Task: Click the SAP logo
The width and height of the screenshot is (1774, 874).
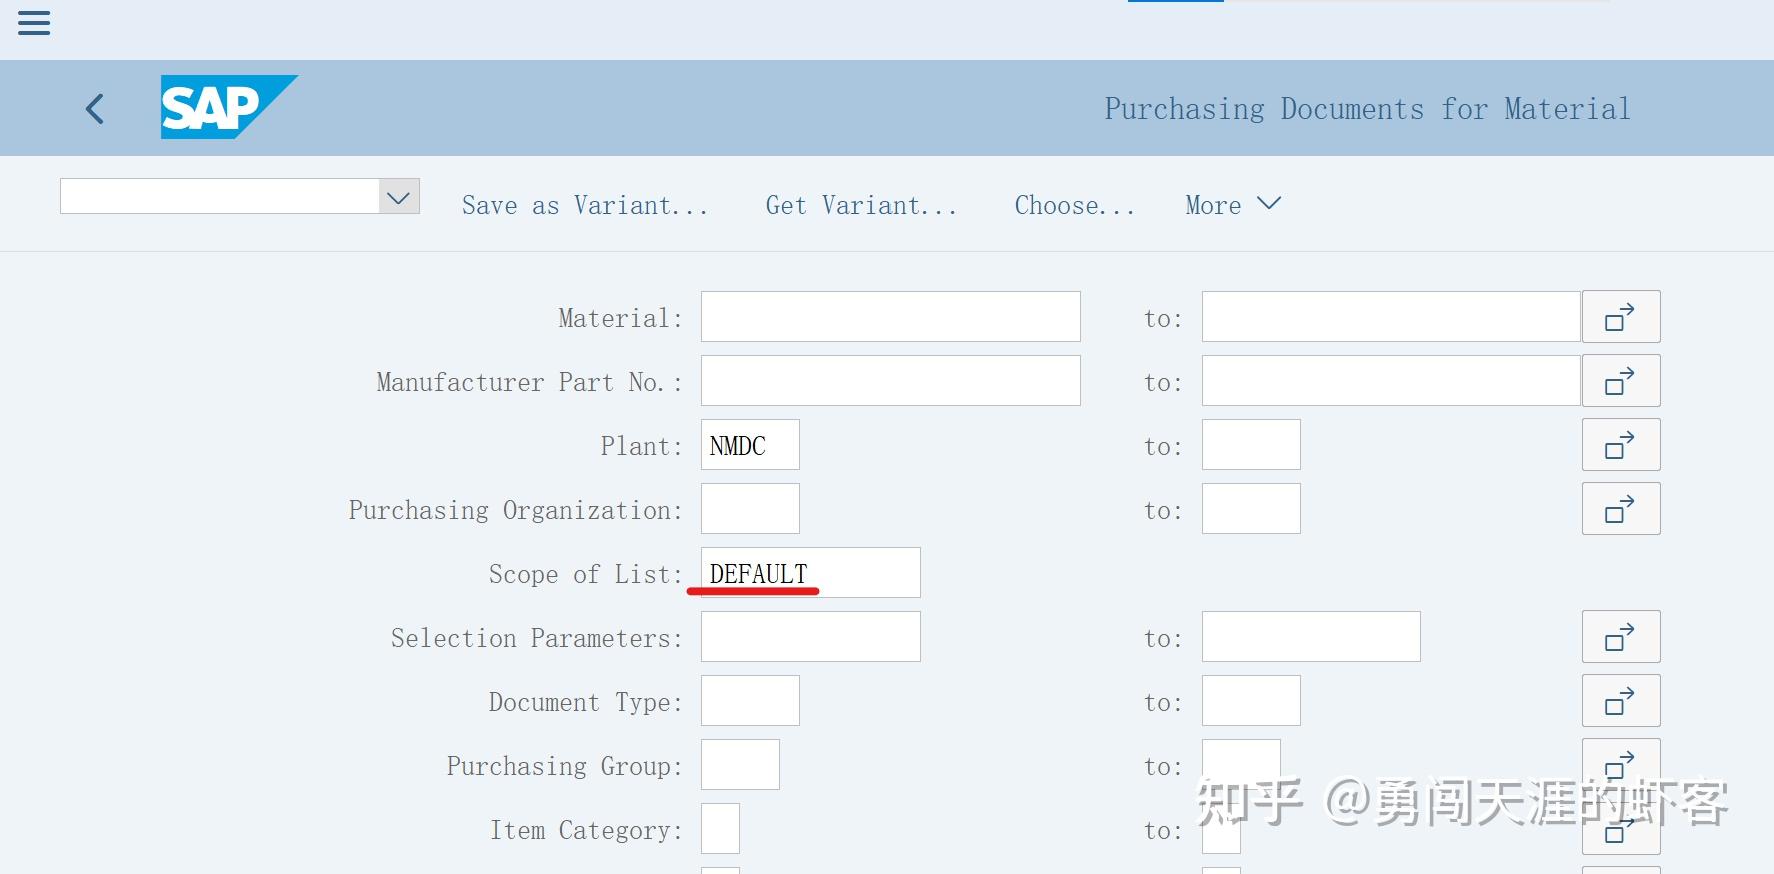Action: 228,107
